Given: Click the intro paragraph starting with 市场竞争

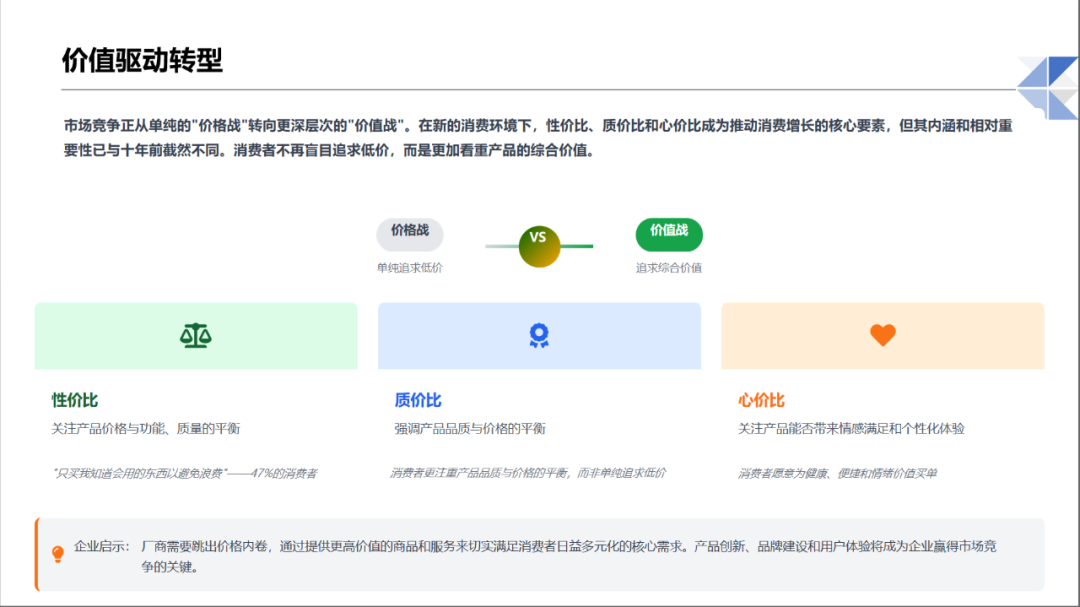Looking at the screenshot, I should 538,138.
